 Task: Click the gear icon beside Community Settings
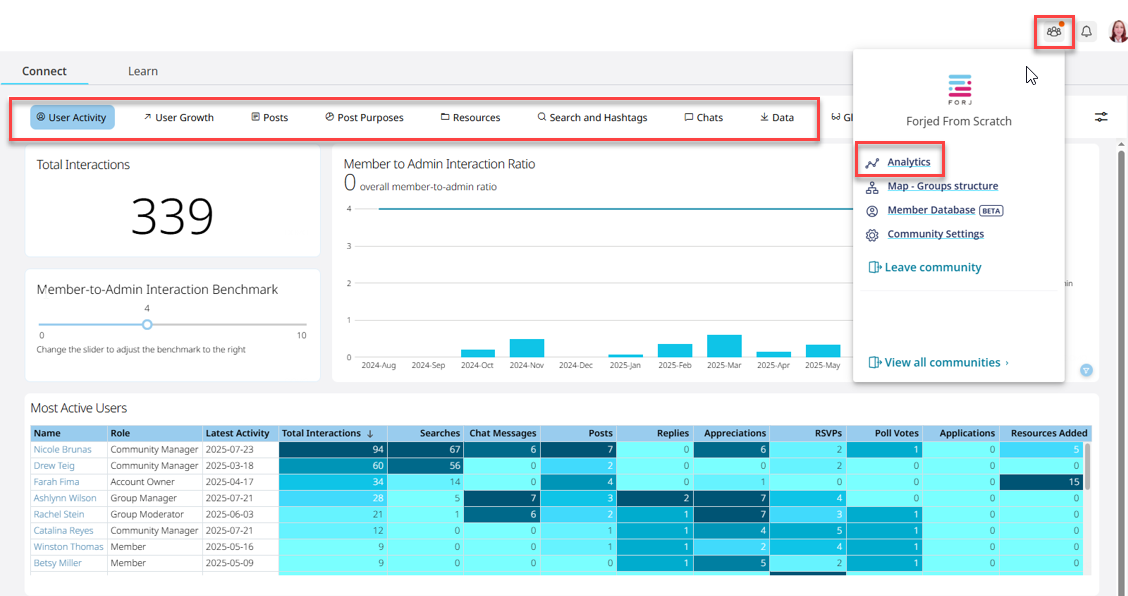tap(872, 235)
